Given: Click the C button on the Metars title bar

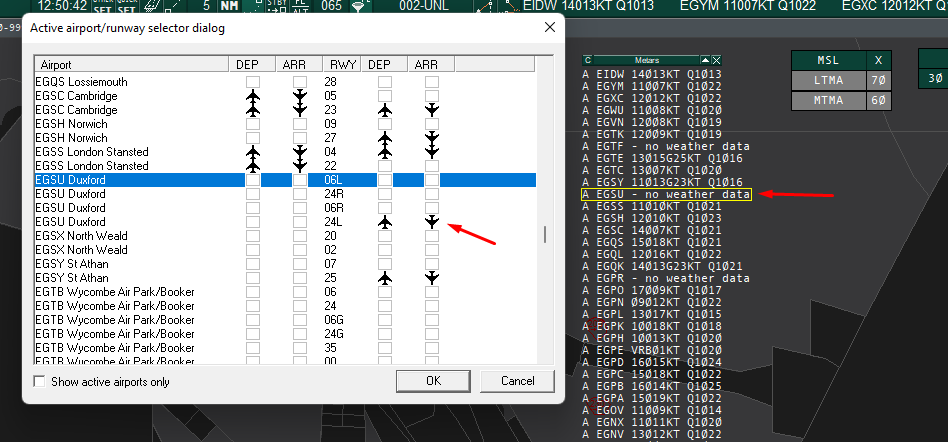Looking at the screenshot, I should 588,60.
